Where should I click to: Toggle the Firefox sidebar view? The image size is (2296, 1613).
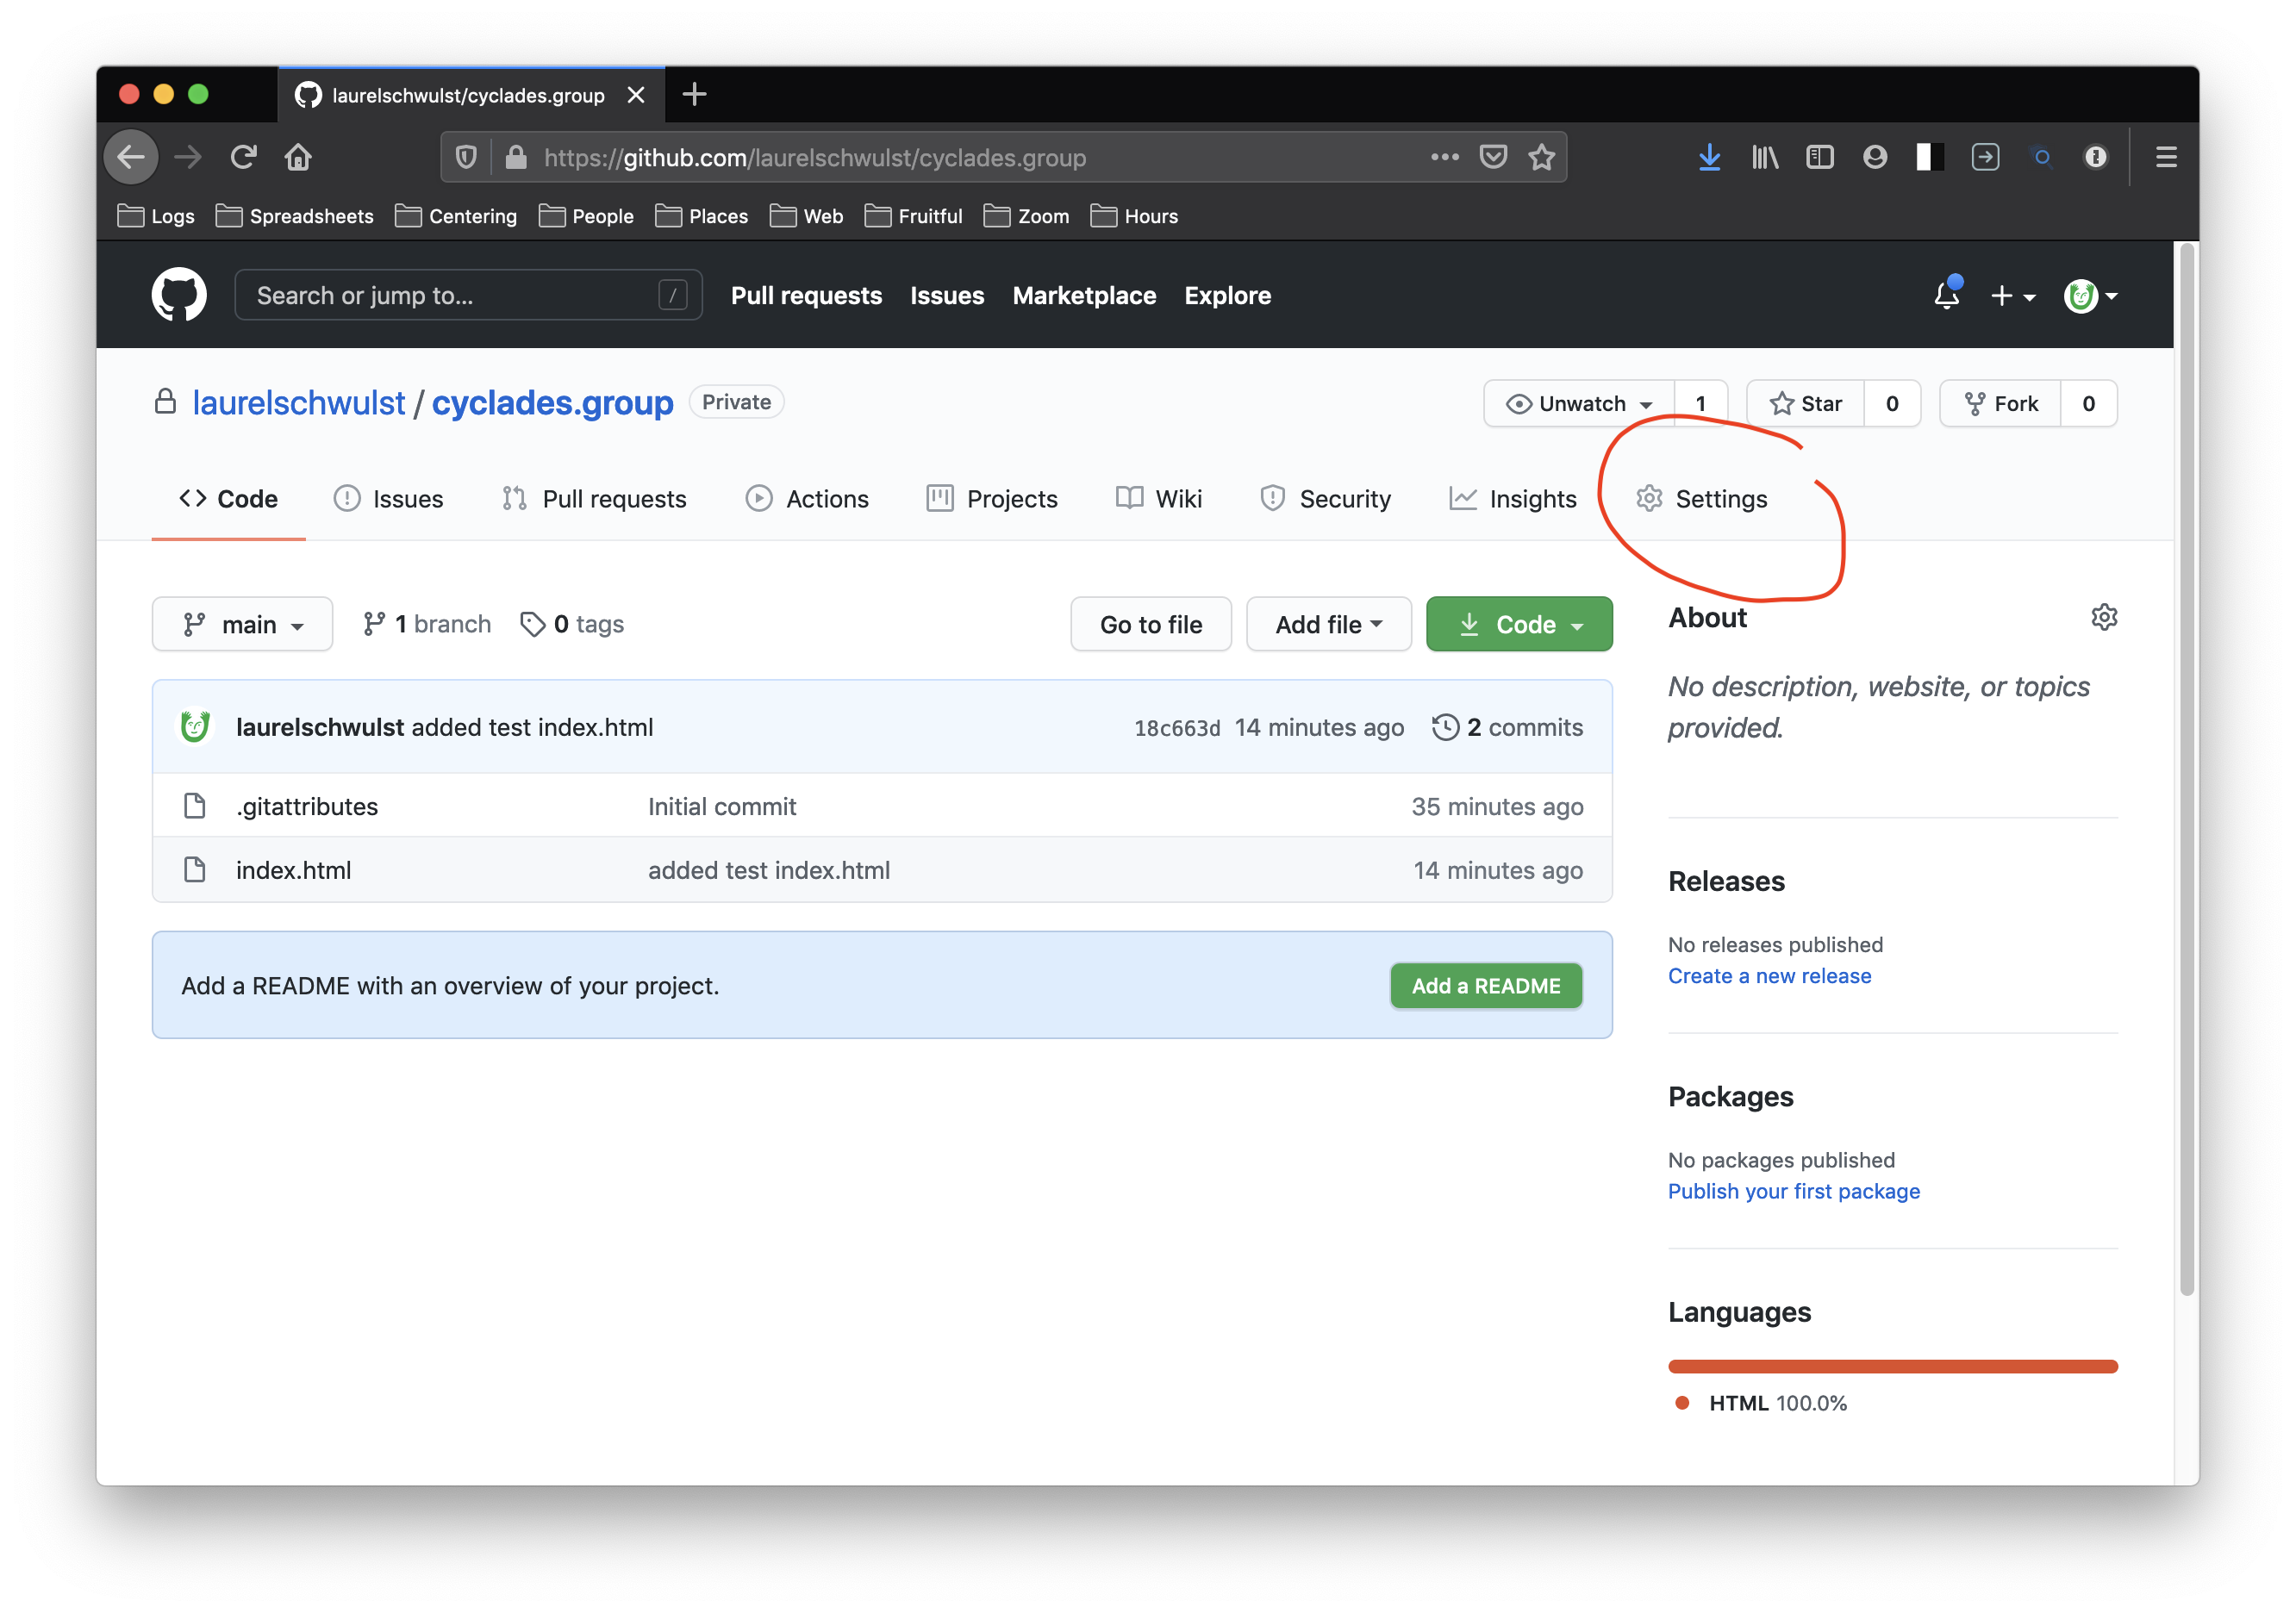coord(1820,157)
